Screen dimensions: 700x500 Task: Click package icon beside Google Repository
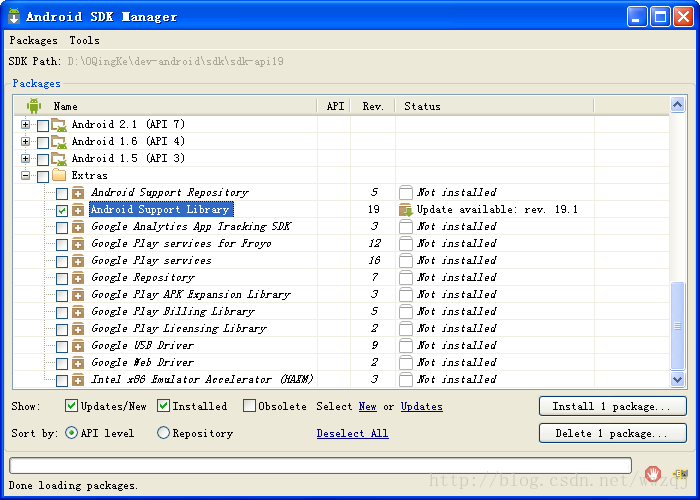click(x=78, y=278)
